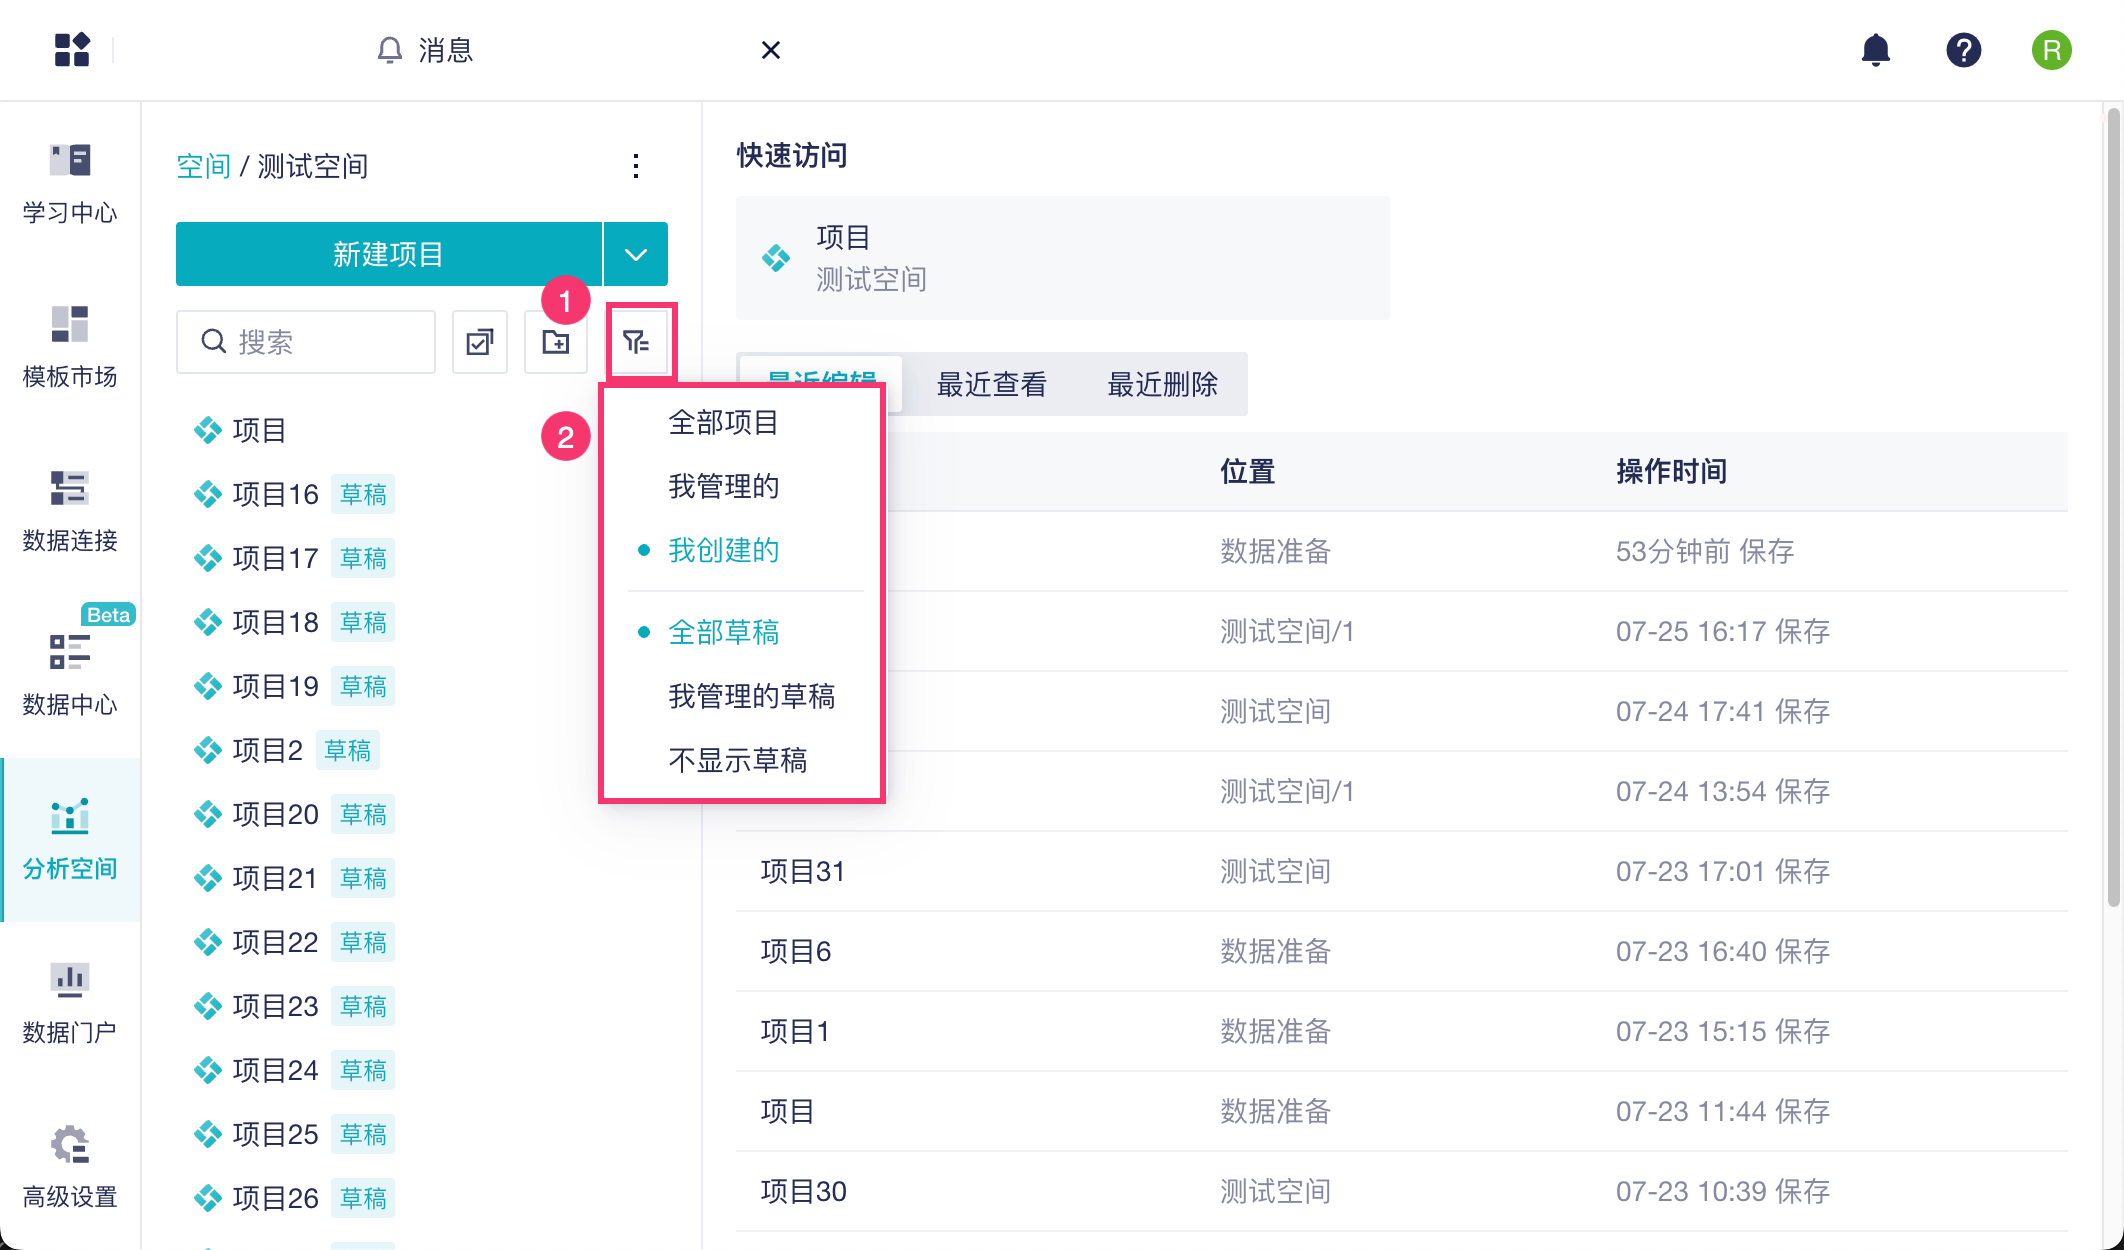Screen dimensions: 2124x1250
Task: Open the filter projects icon
Action: (x=637, y=342)
